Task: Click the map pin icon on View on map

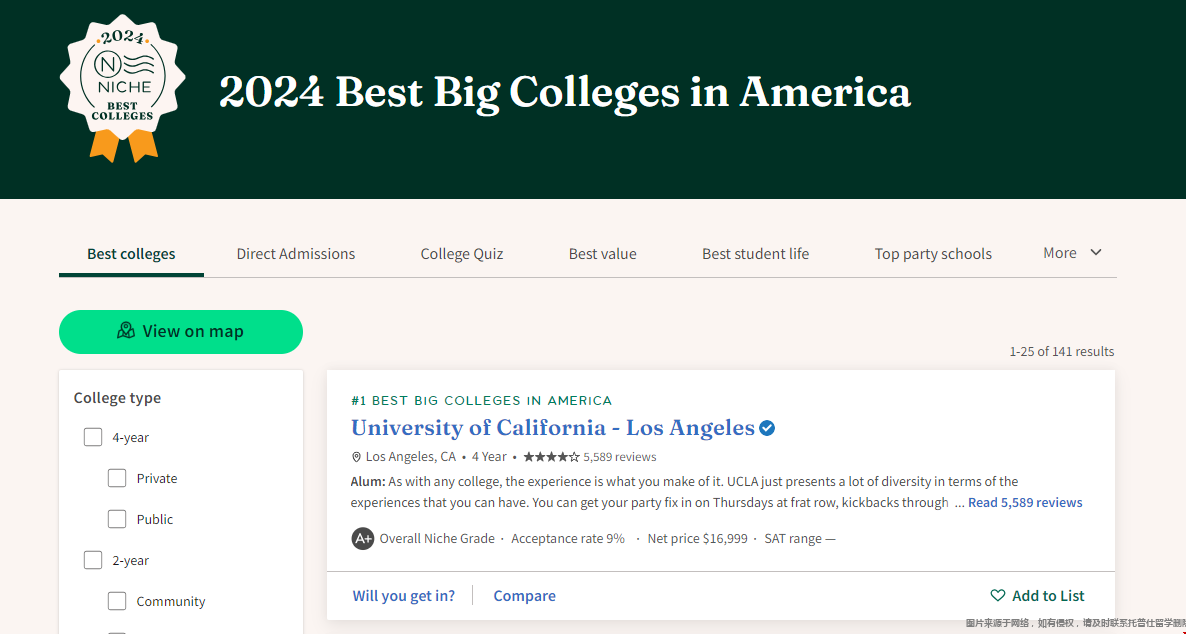Action: [126, 331]
